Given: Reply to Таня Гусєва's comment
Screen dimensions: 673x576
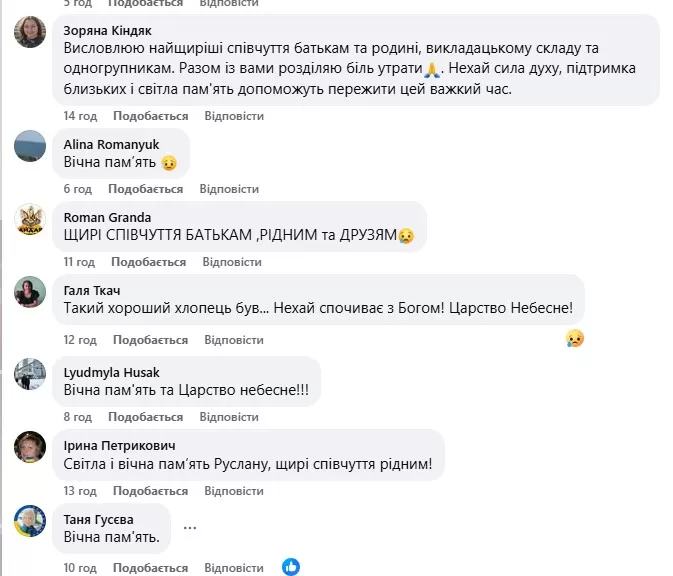Looking at the screenshot, I should click(234, 567).
